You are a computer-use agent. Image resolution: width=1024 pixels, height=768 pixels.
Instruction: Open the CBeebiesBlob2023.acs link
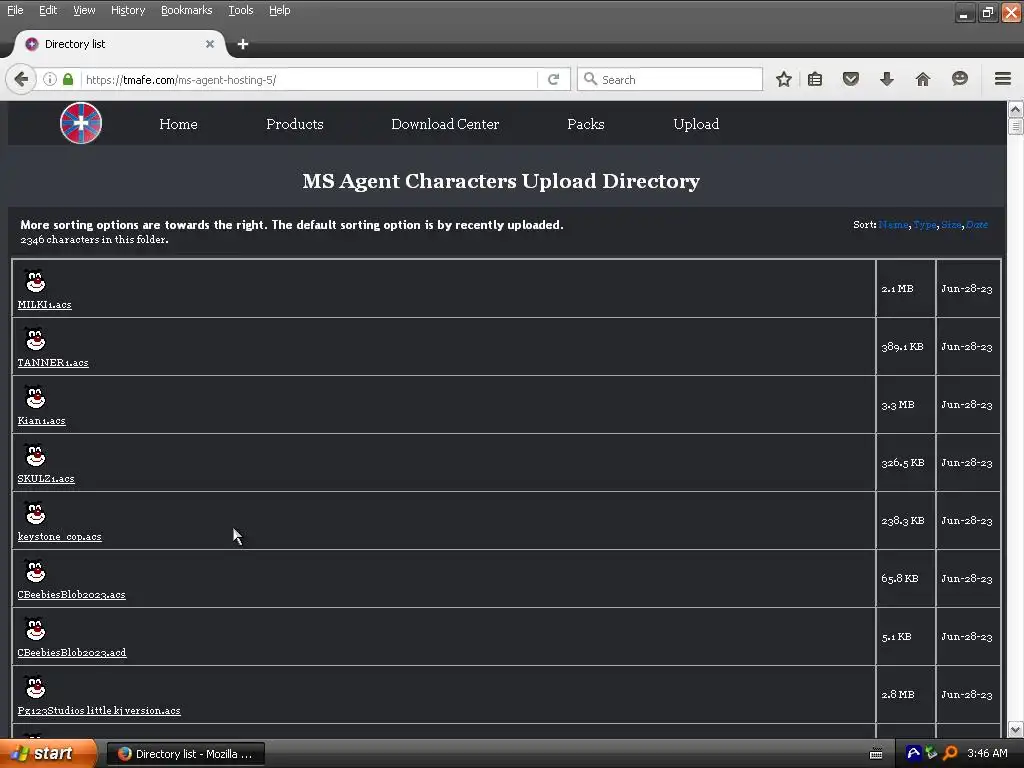pos(71,595)
